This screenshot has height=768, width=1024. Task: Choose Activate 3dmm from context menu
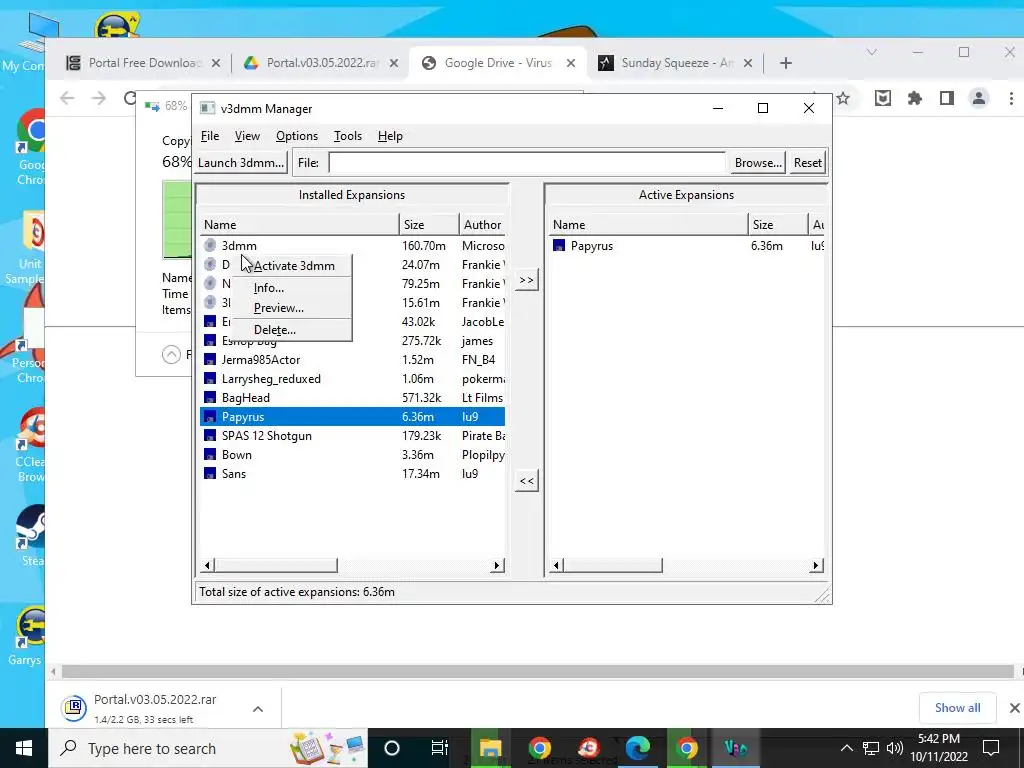[293, 266]
